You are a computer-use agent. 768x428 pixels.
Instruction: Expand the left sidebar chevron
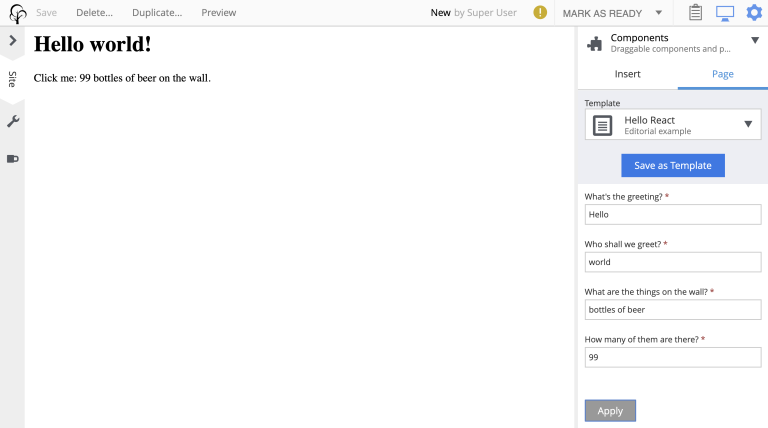tap(13, 41)
